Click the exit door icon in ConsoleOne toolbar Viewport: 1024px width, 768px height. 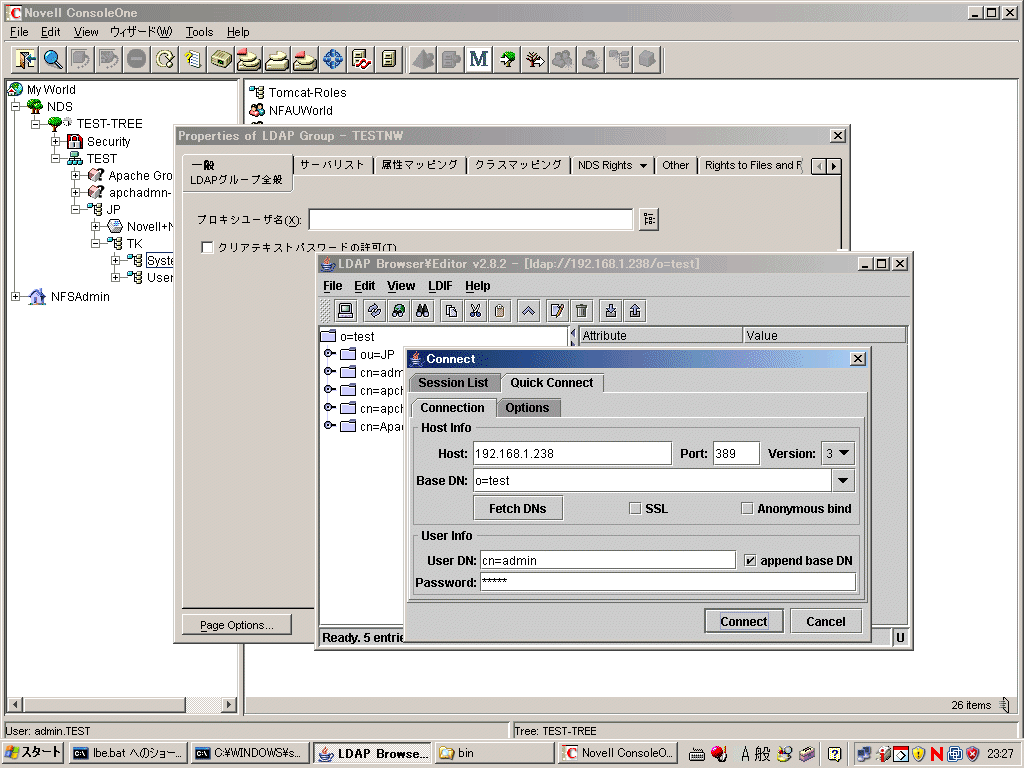click(x=25, y=59)
